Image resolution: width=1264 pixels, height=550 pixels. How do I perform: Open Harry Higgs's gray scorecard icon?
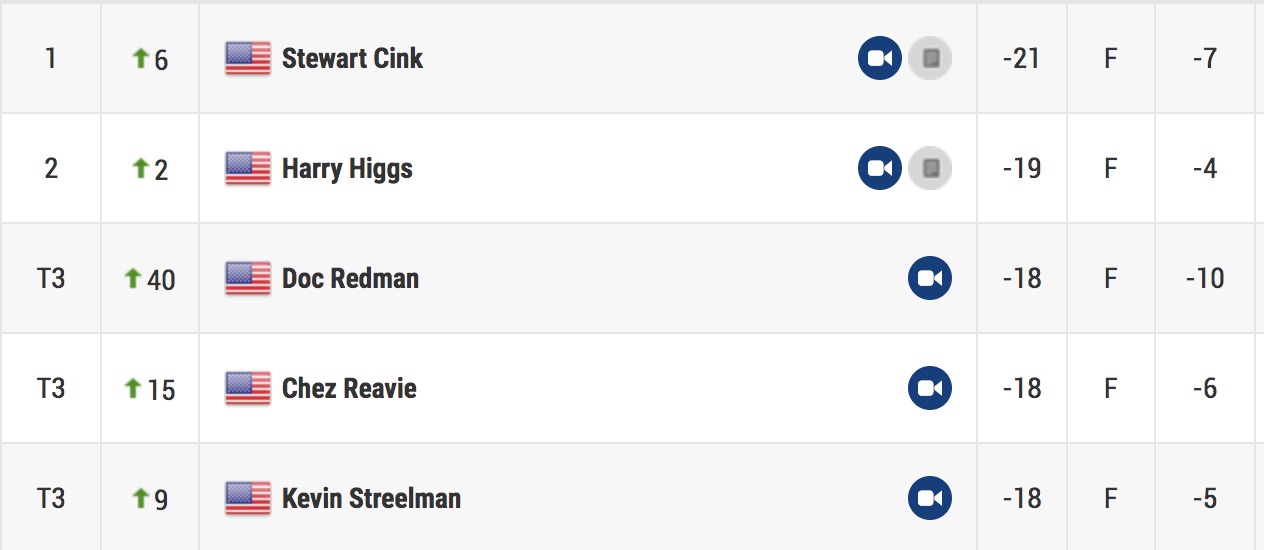click(930, 168)
